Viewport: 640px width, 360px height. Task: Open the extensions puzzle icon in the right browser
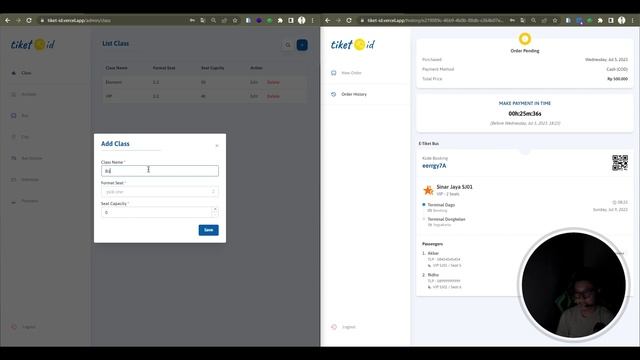coord(600,20)
